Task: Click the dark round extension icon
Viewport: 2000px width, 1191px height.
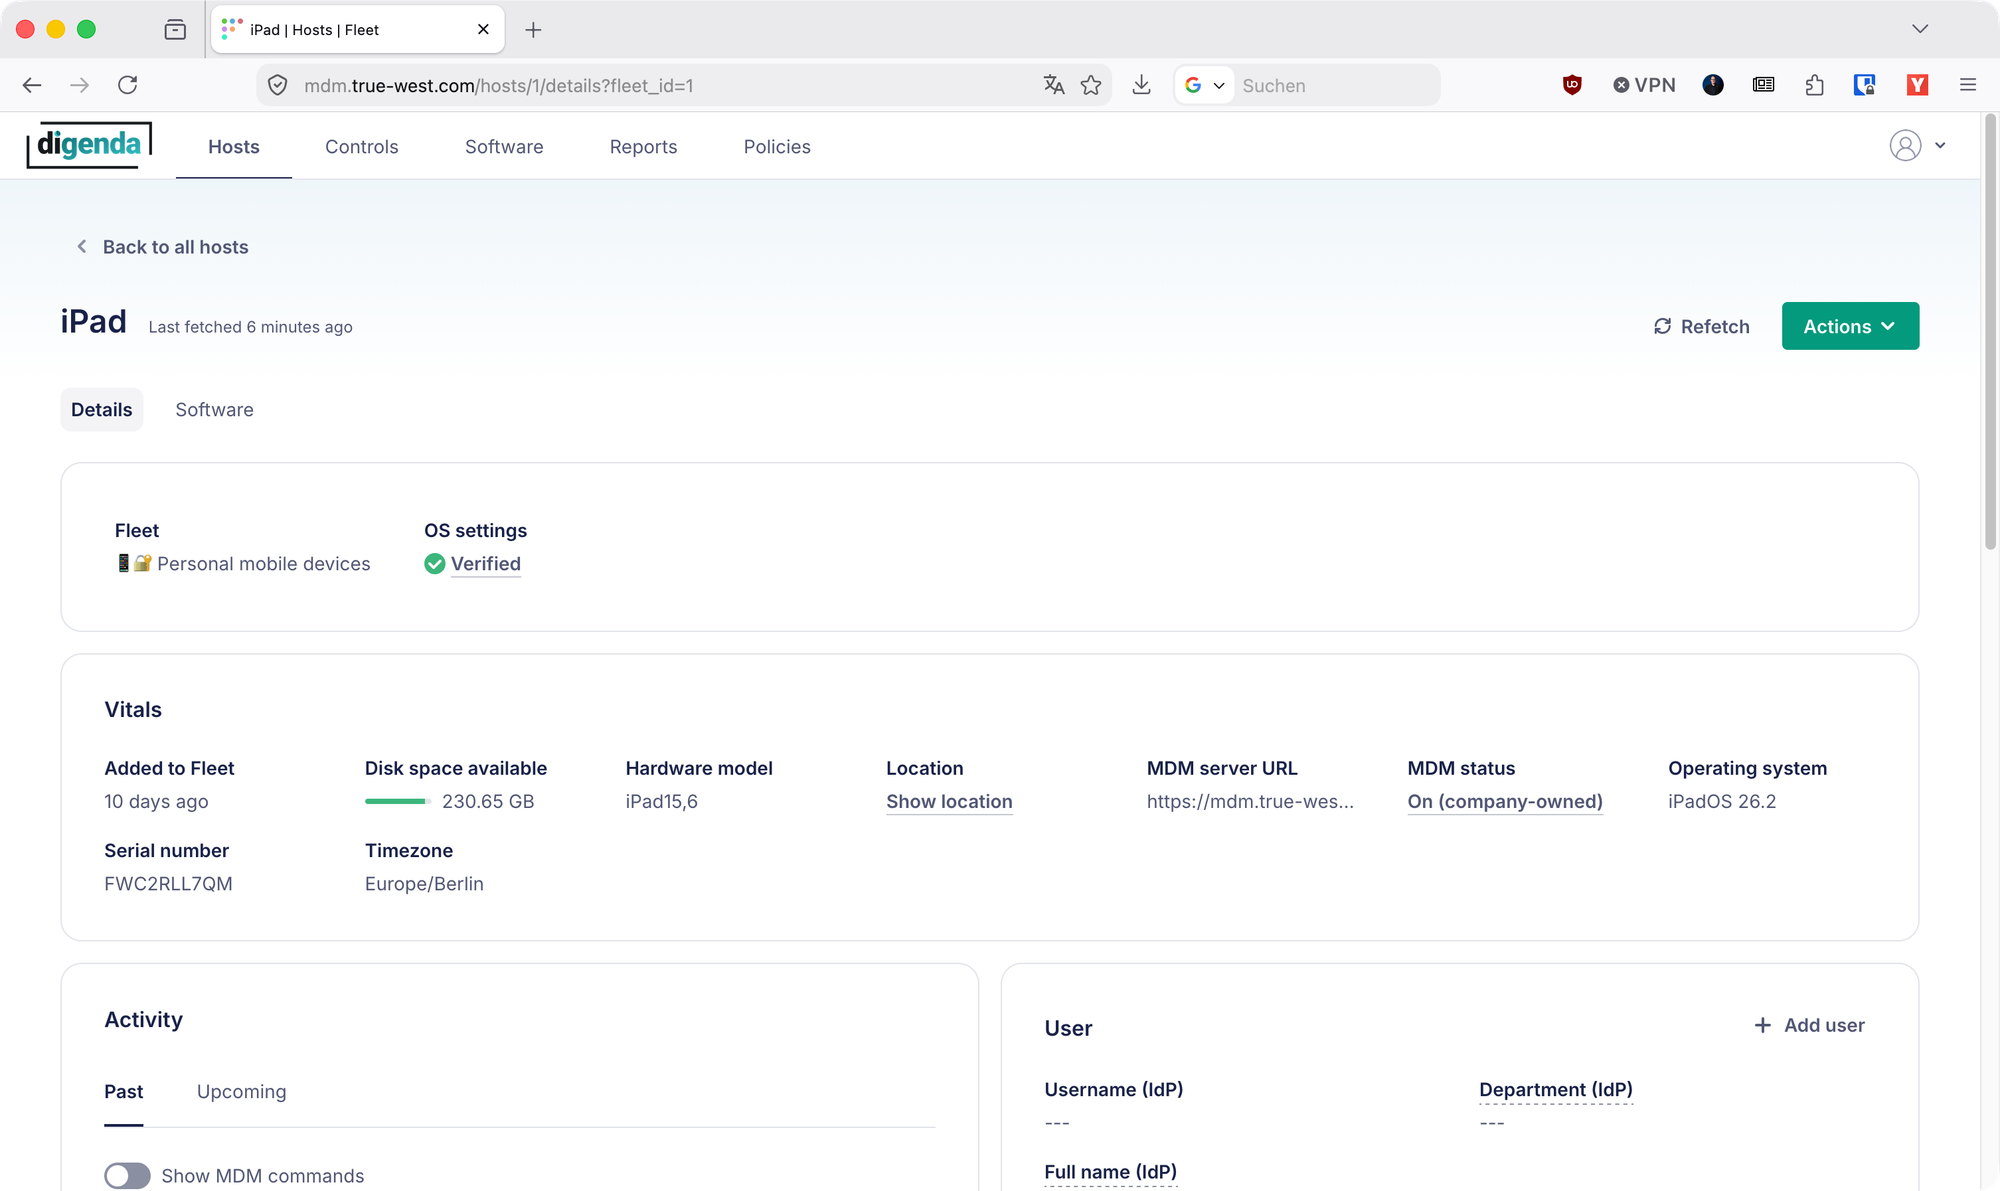Action: click(x=1713, y=85)
